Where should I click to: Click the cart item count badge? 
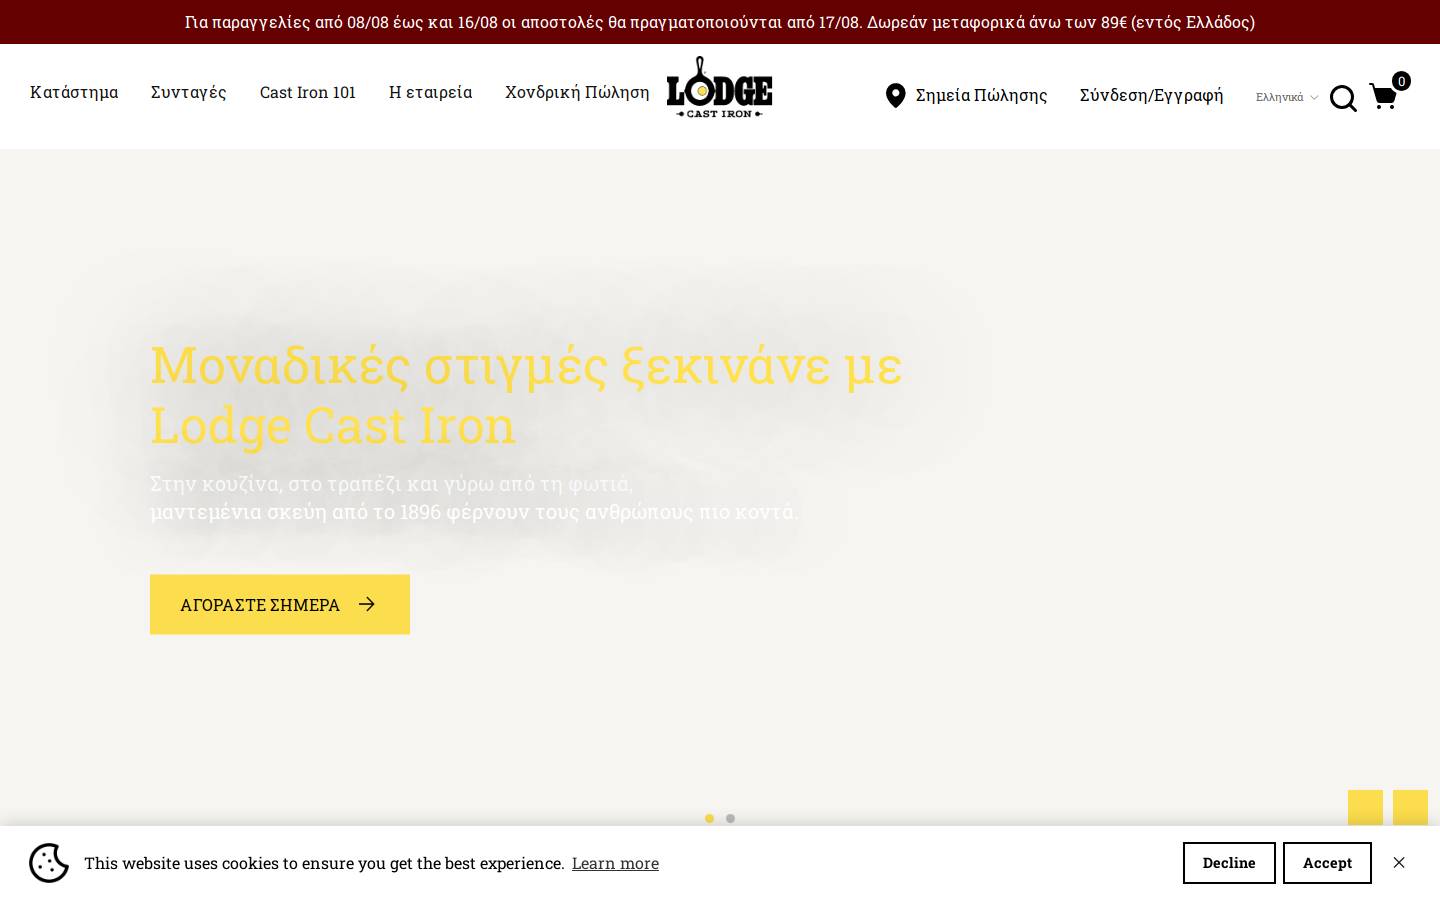pyautogui.click(x=1401, y=81)
